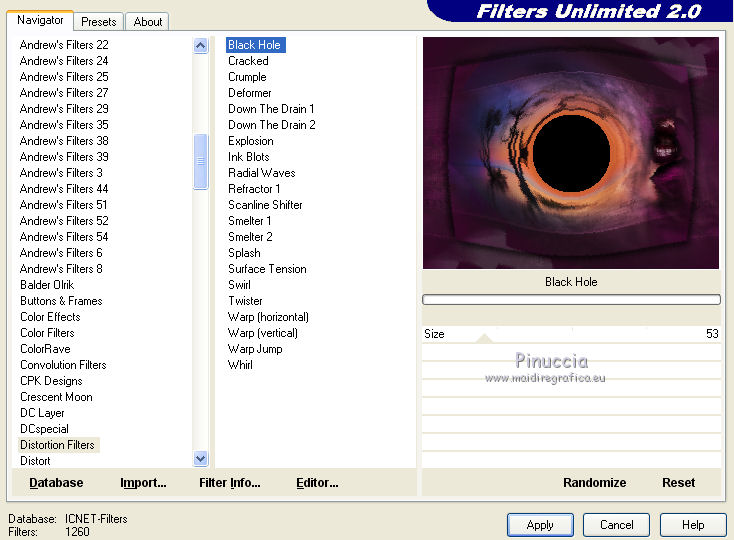Select the Smelter 2 filter
Screen dimensions: 734x540
tap(250, 237)
